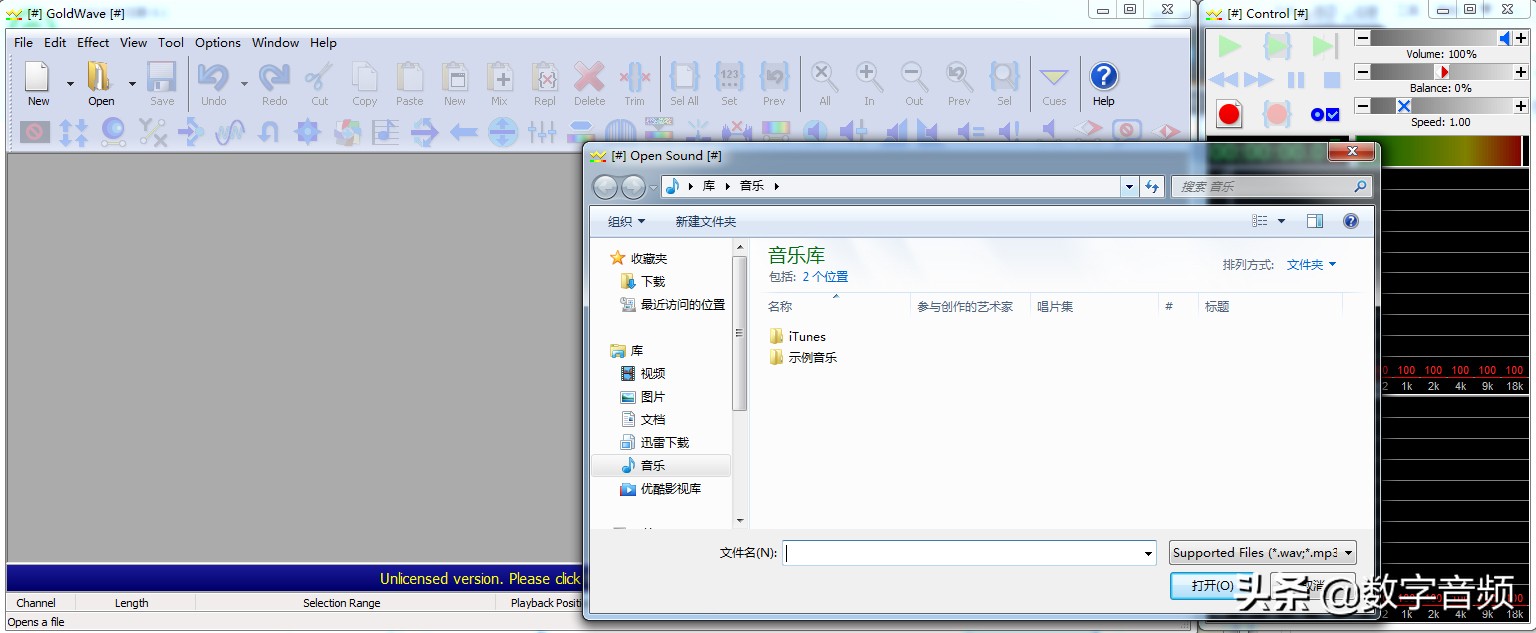Select the iTunes folder in the music library
Image resolution: width=1536 pixels, height=633 pixels.
[806, 336]
